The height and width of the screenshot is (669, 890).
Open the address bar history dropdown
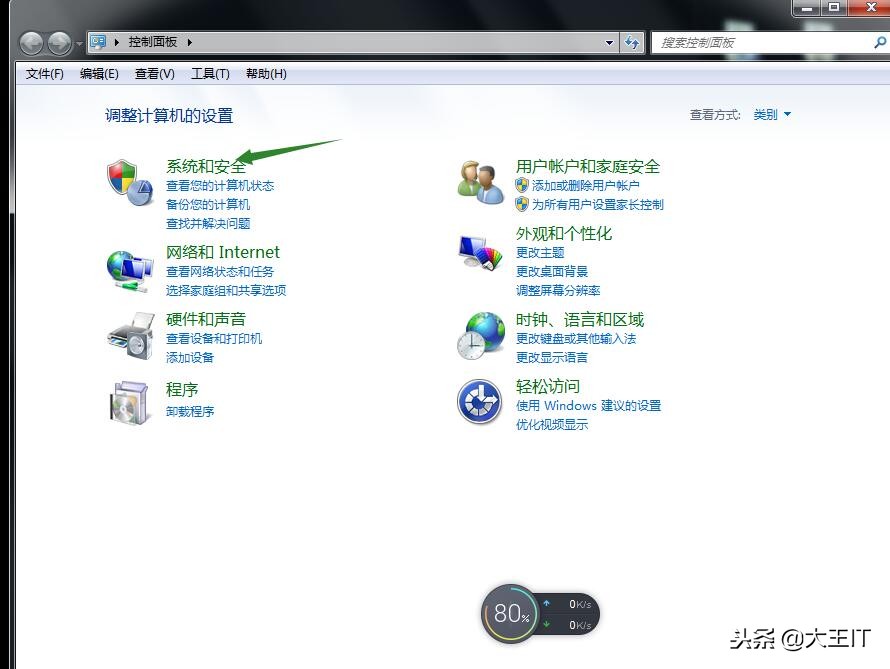tap(610, 42)
